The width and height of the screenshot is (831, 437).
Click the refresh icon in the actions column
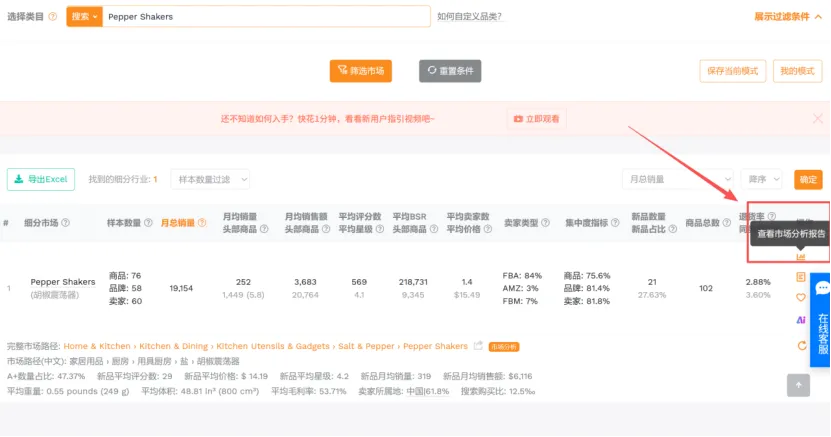click(x=800, y=345)
